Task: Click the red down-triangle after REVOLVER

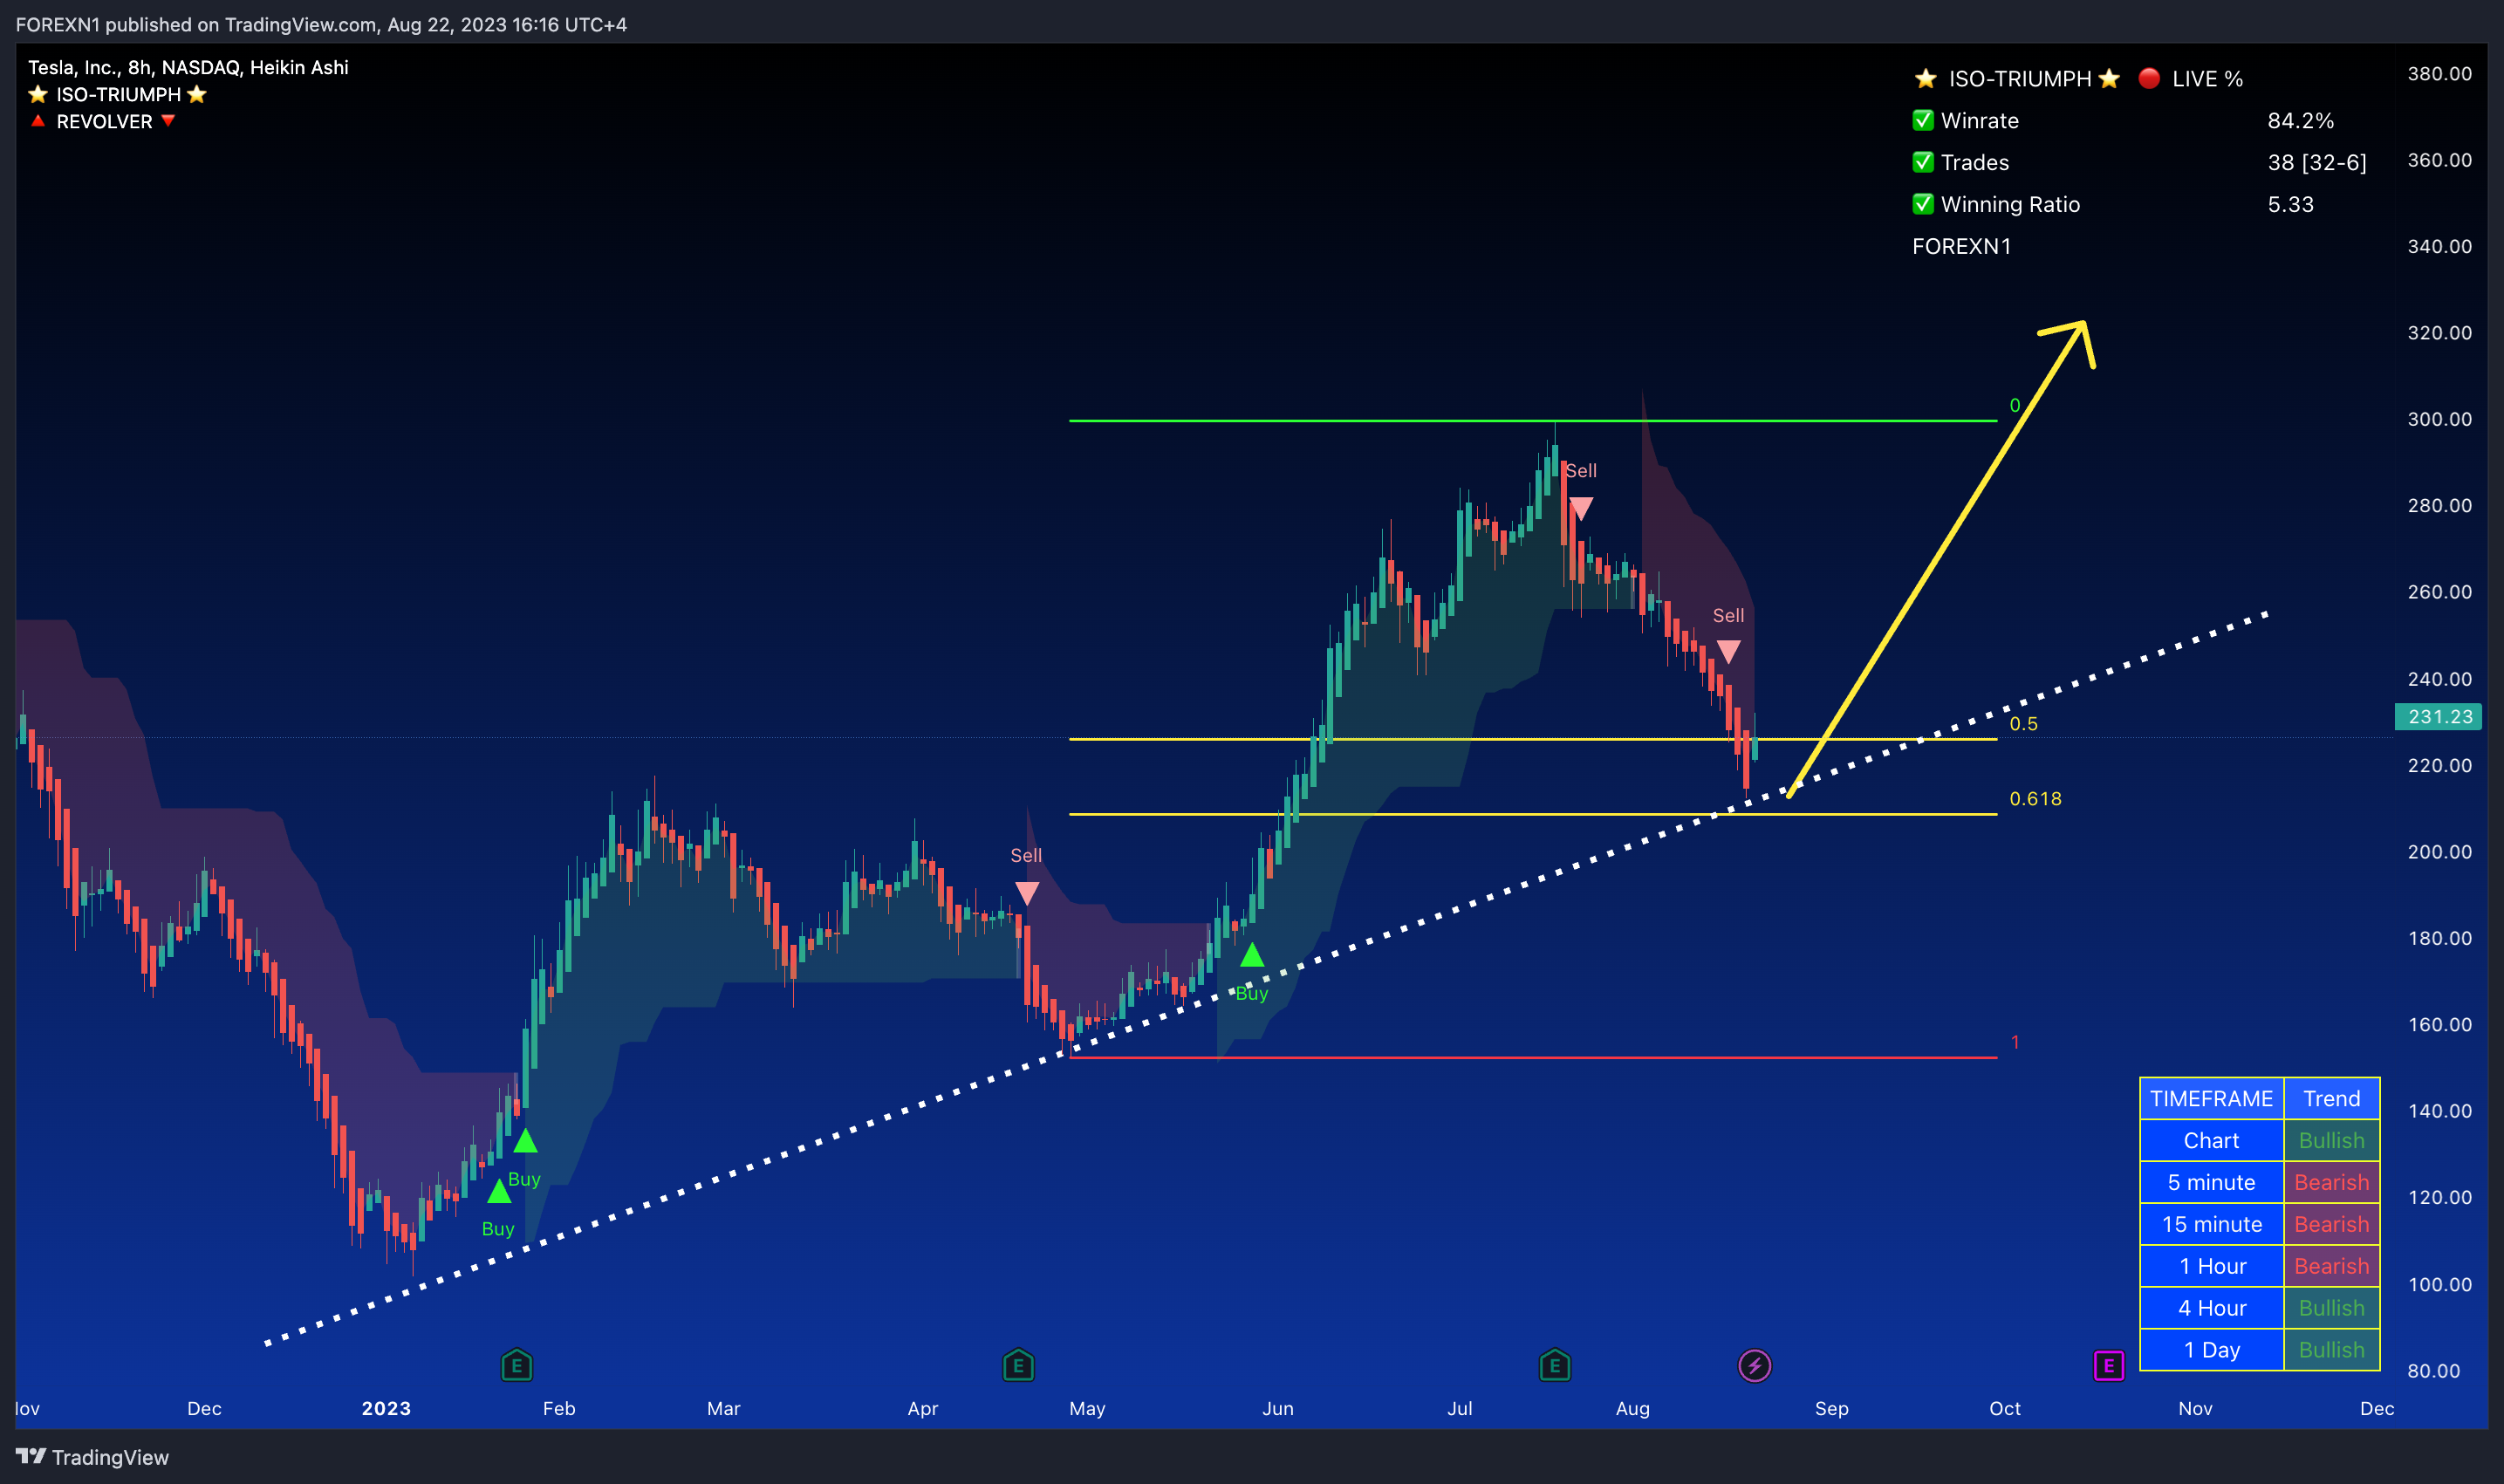Action: click(x=168, y=121)
